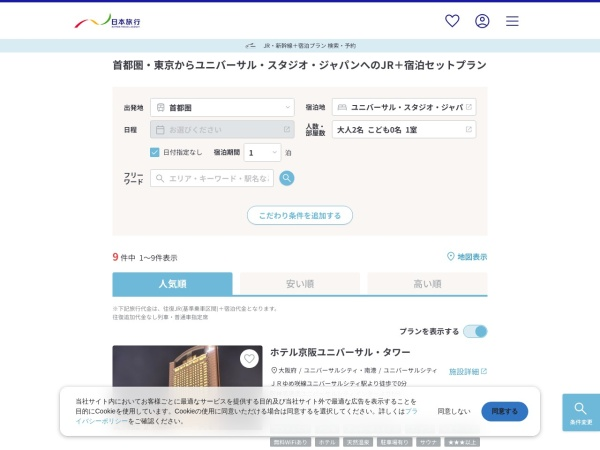Open the 宿泊地 destination field
This screenshot has height=450, width=600.
[404, 107]
